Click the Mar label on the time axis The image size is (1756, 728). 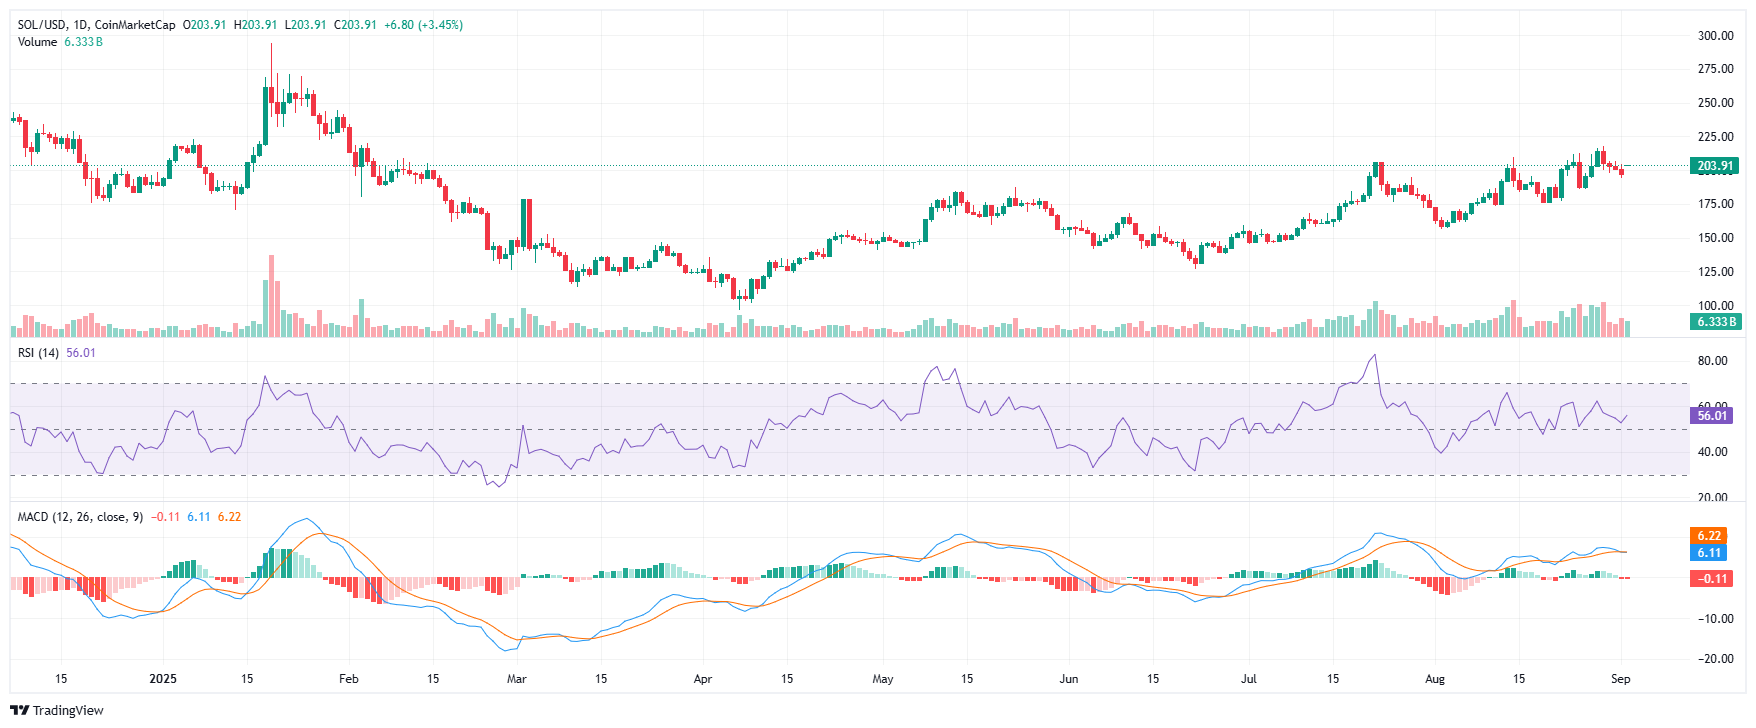(x=516, y=679)
